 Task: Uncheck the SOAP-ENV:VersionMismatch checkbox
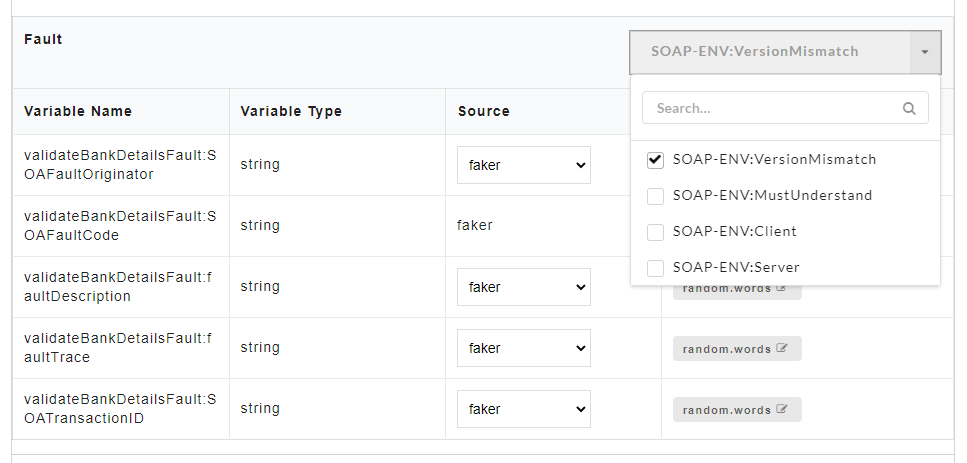656,160
